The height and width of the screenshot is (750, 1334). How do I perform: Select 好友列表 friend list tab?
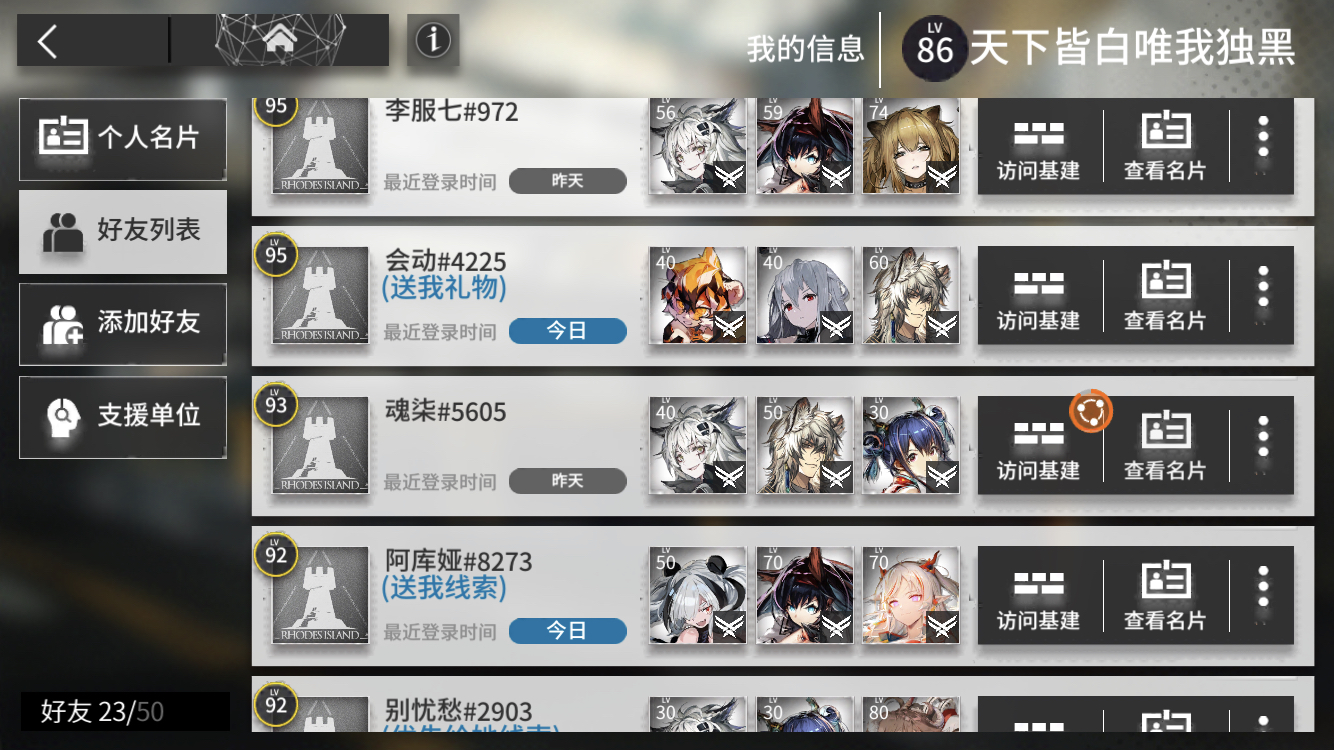click(122, 231)
